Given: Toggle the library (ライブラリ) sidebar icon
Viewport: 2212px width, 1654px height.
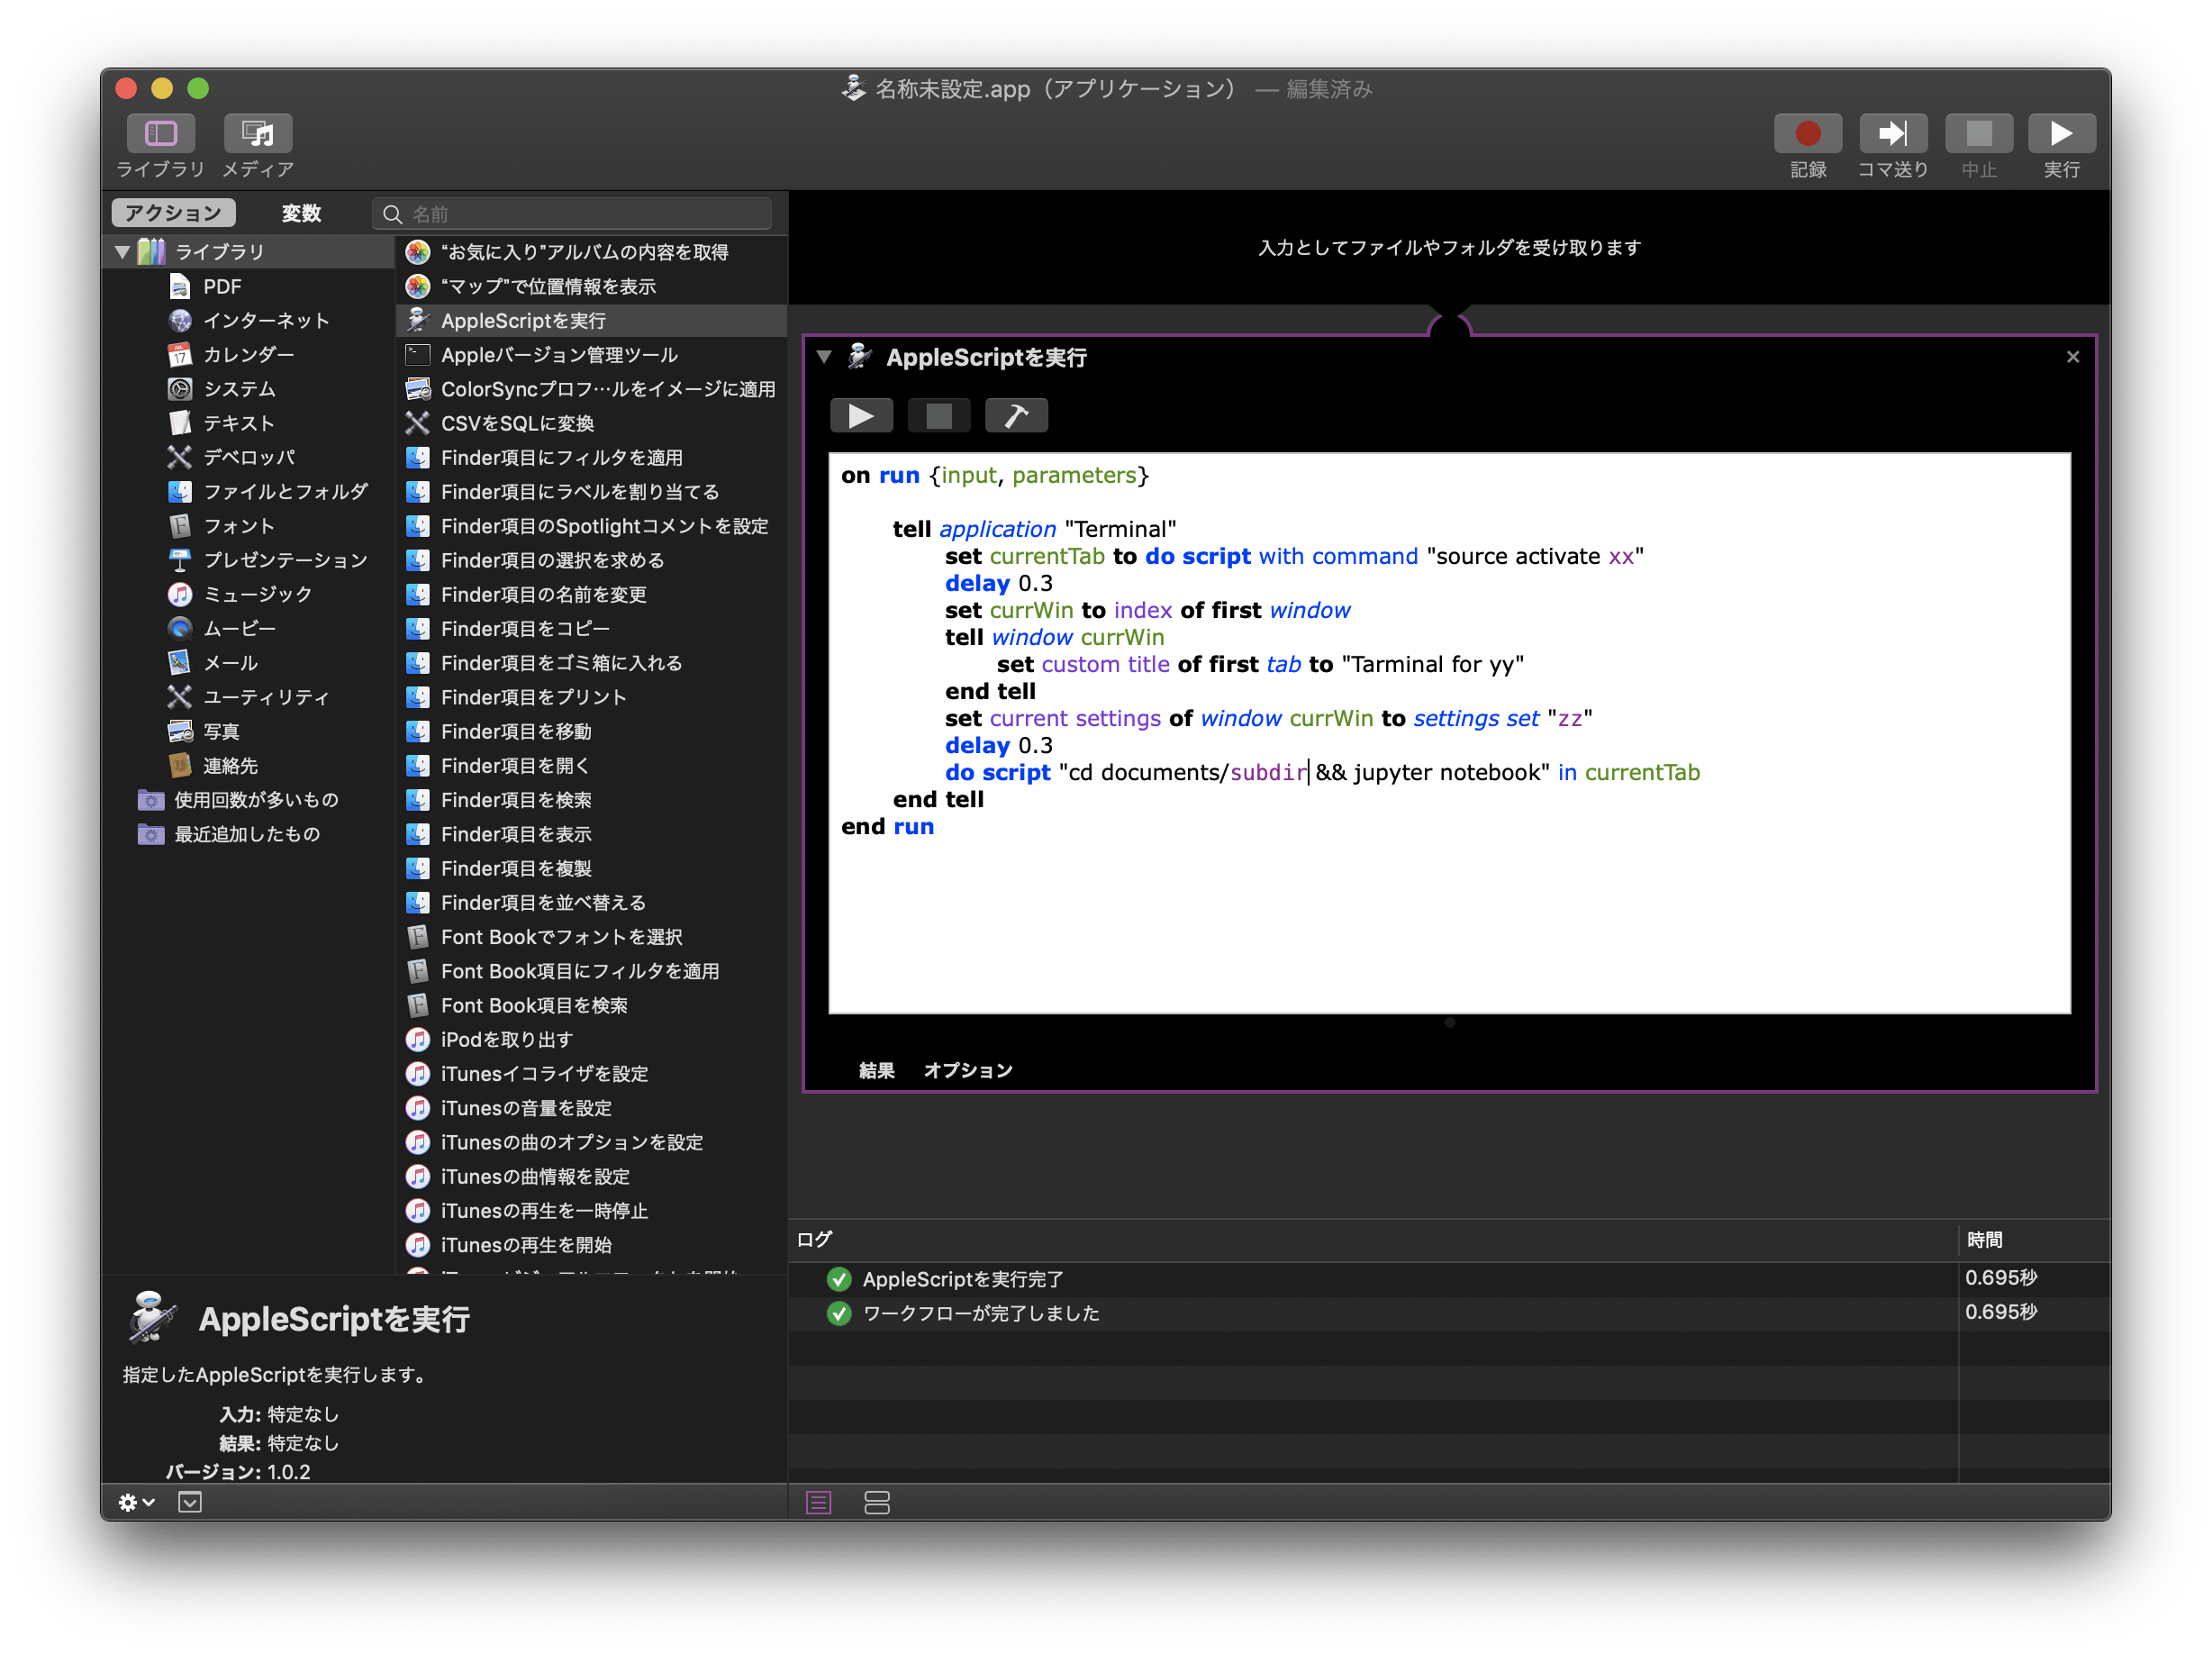Looking at the screenshot, I should pos(161,134).
